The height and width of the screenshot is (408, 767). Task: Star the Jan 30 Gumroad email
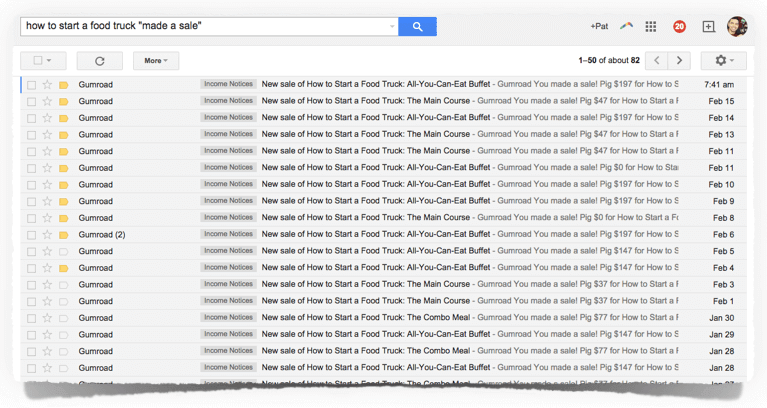(47, 318)
